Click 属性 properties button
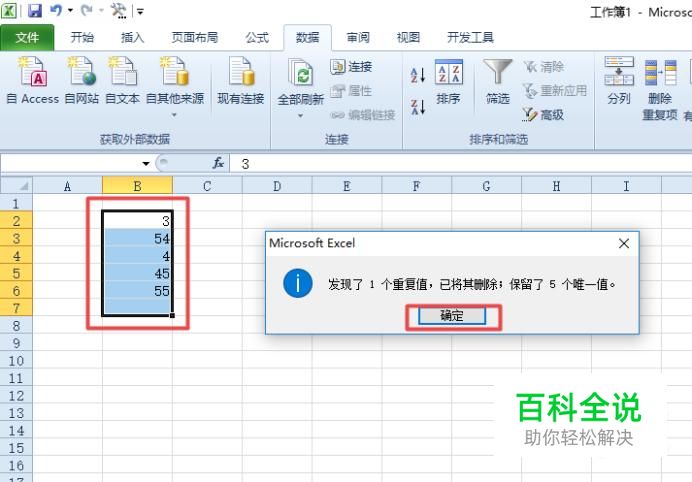 pyautogui.click(x=351, y=91)
